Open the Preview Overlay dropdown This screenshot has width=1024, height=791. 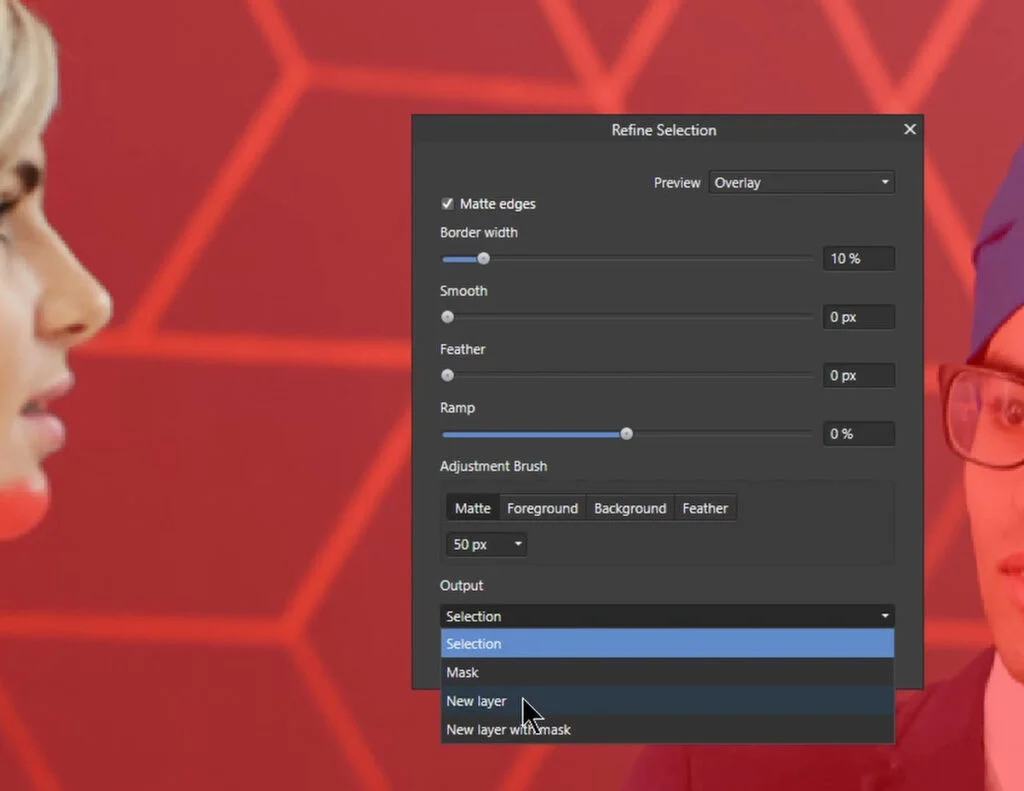coord(801,182)
